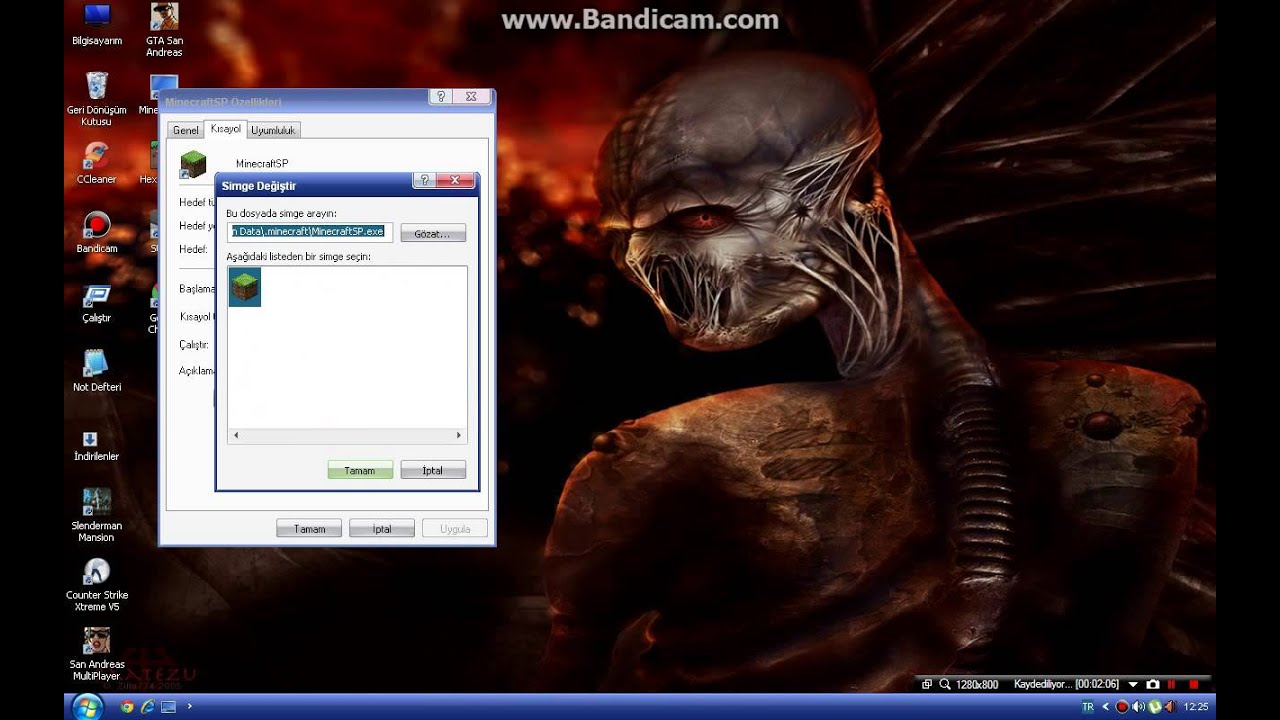Close the MinecraftSP Özellikleri window
This screenshot has width=1280, height=720.
(x=473, y=97)
